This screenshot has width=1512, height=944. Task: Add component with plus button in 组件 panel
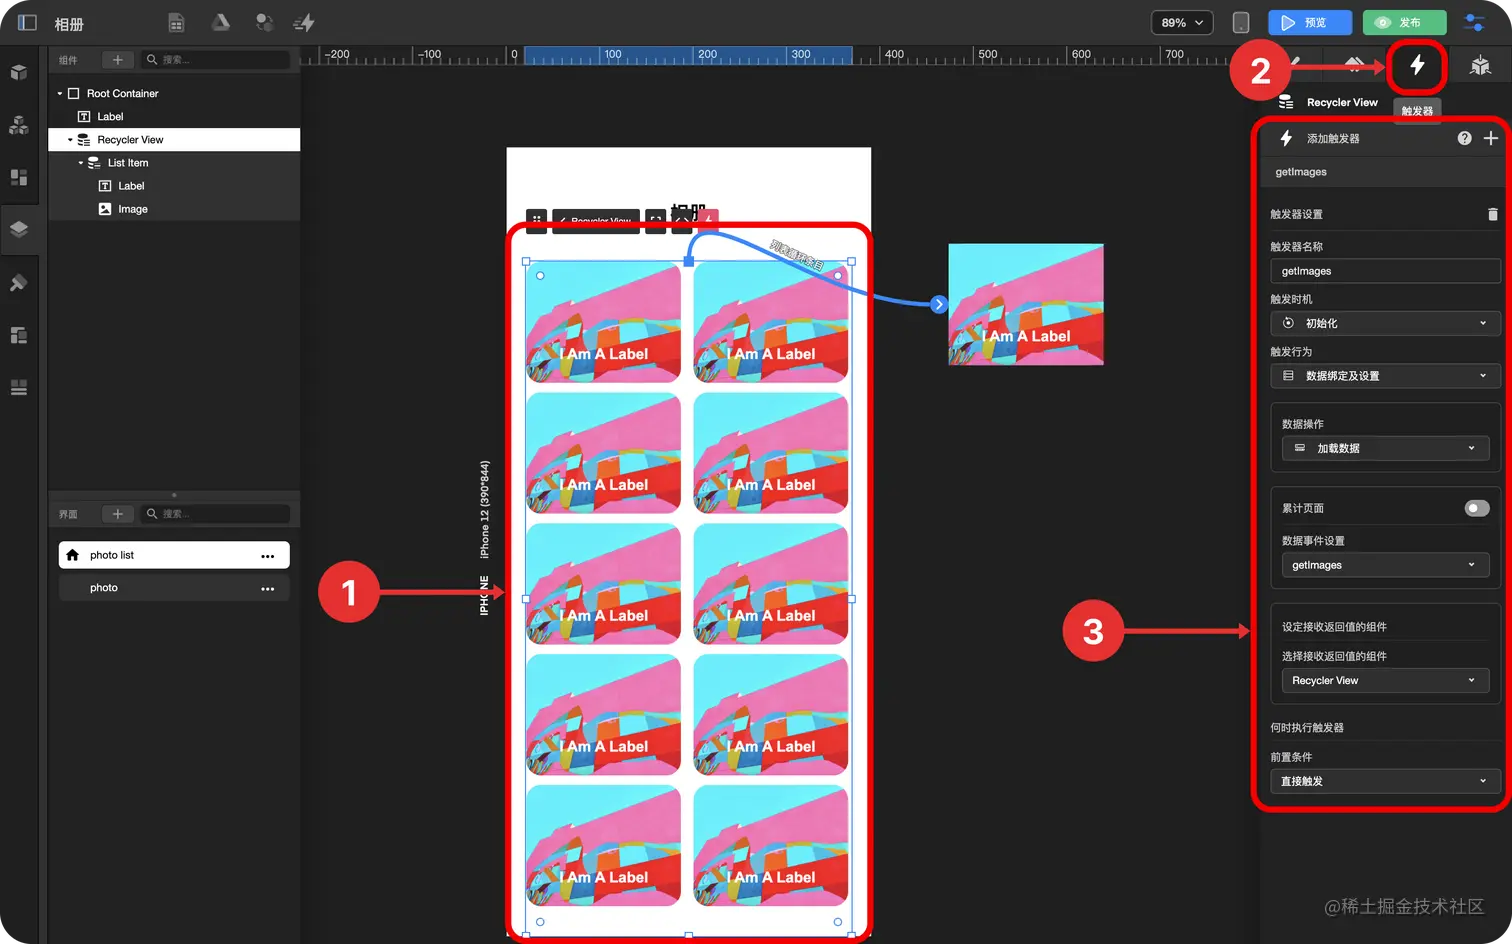coord(117,60)
